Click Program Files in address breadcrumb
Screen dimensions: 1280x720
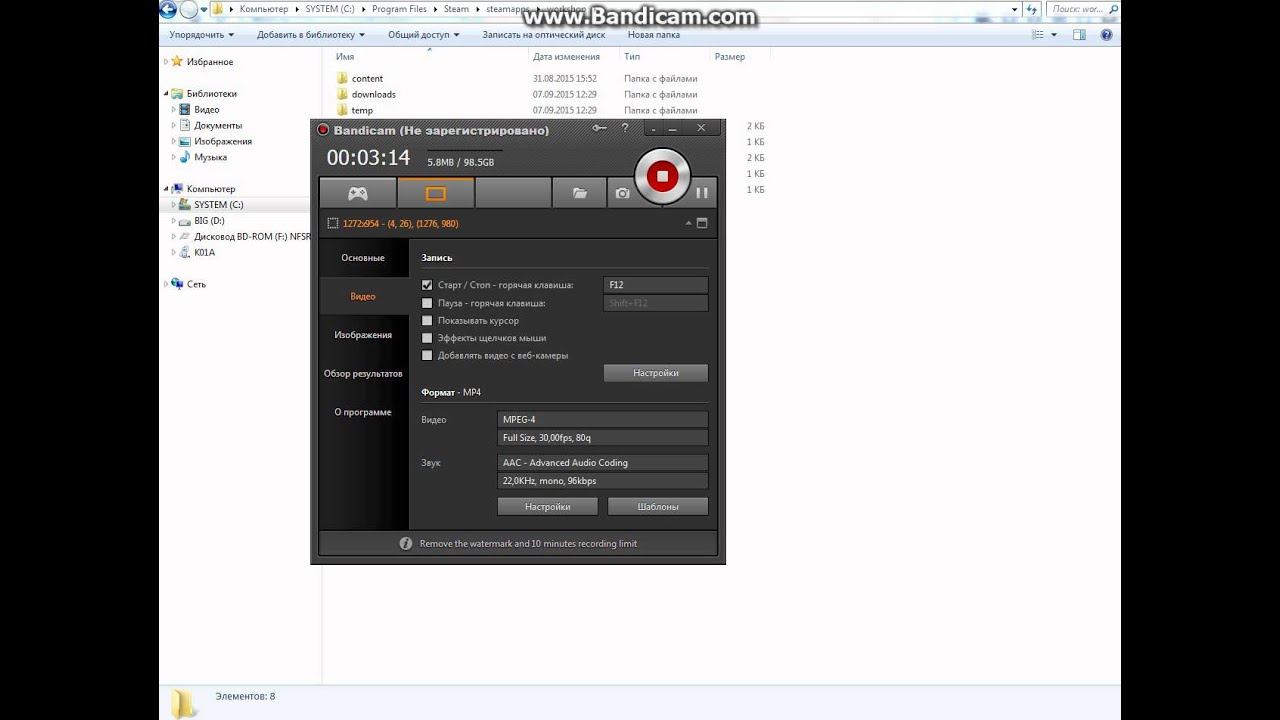tap(399, 9)
